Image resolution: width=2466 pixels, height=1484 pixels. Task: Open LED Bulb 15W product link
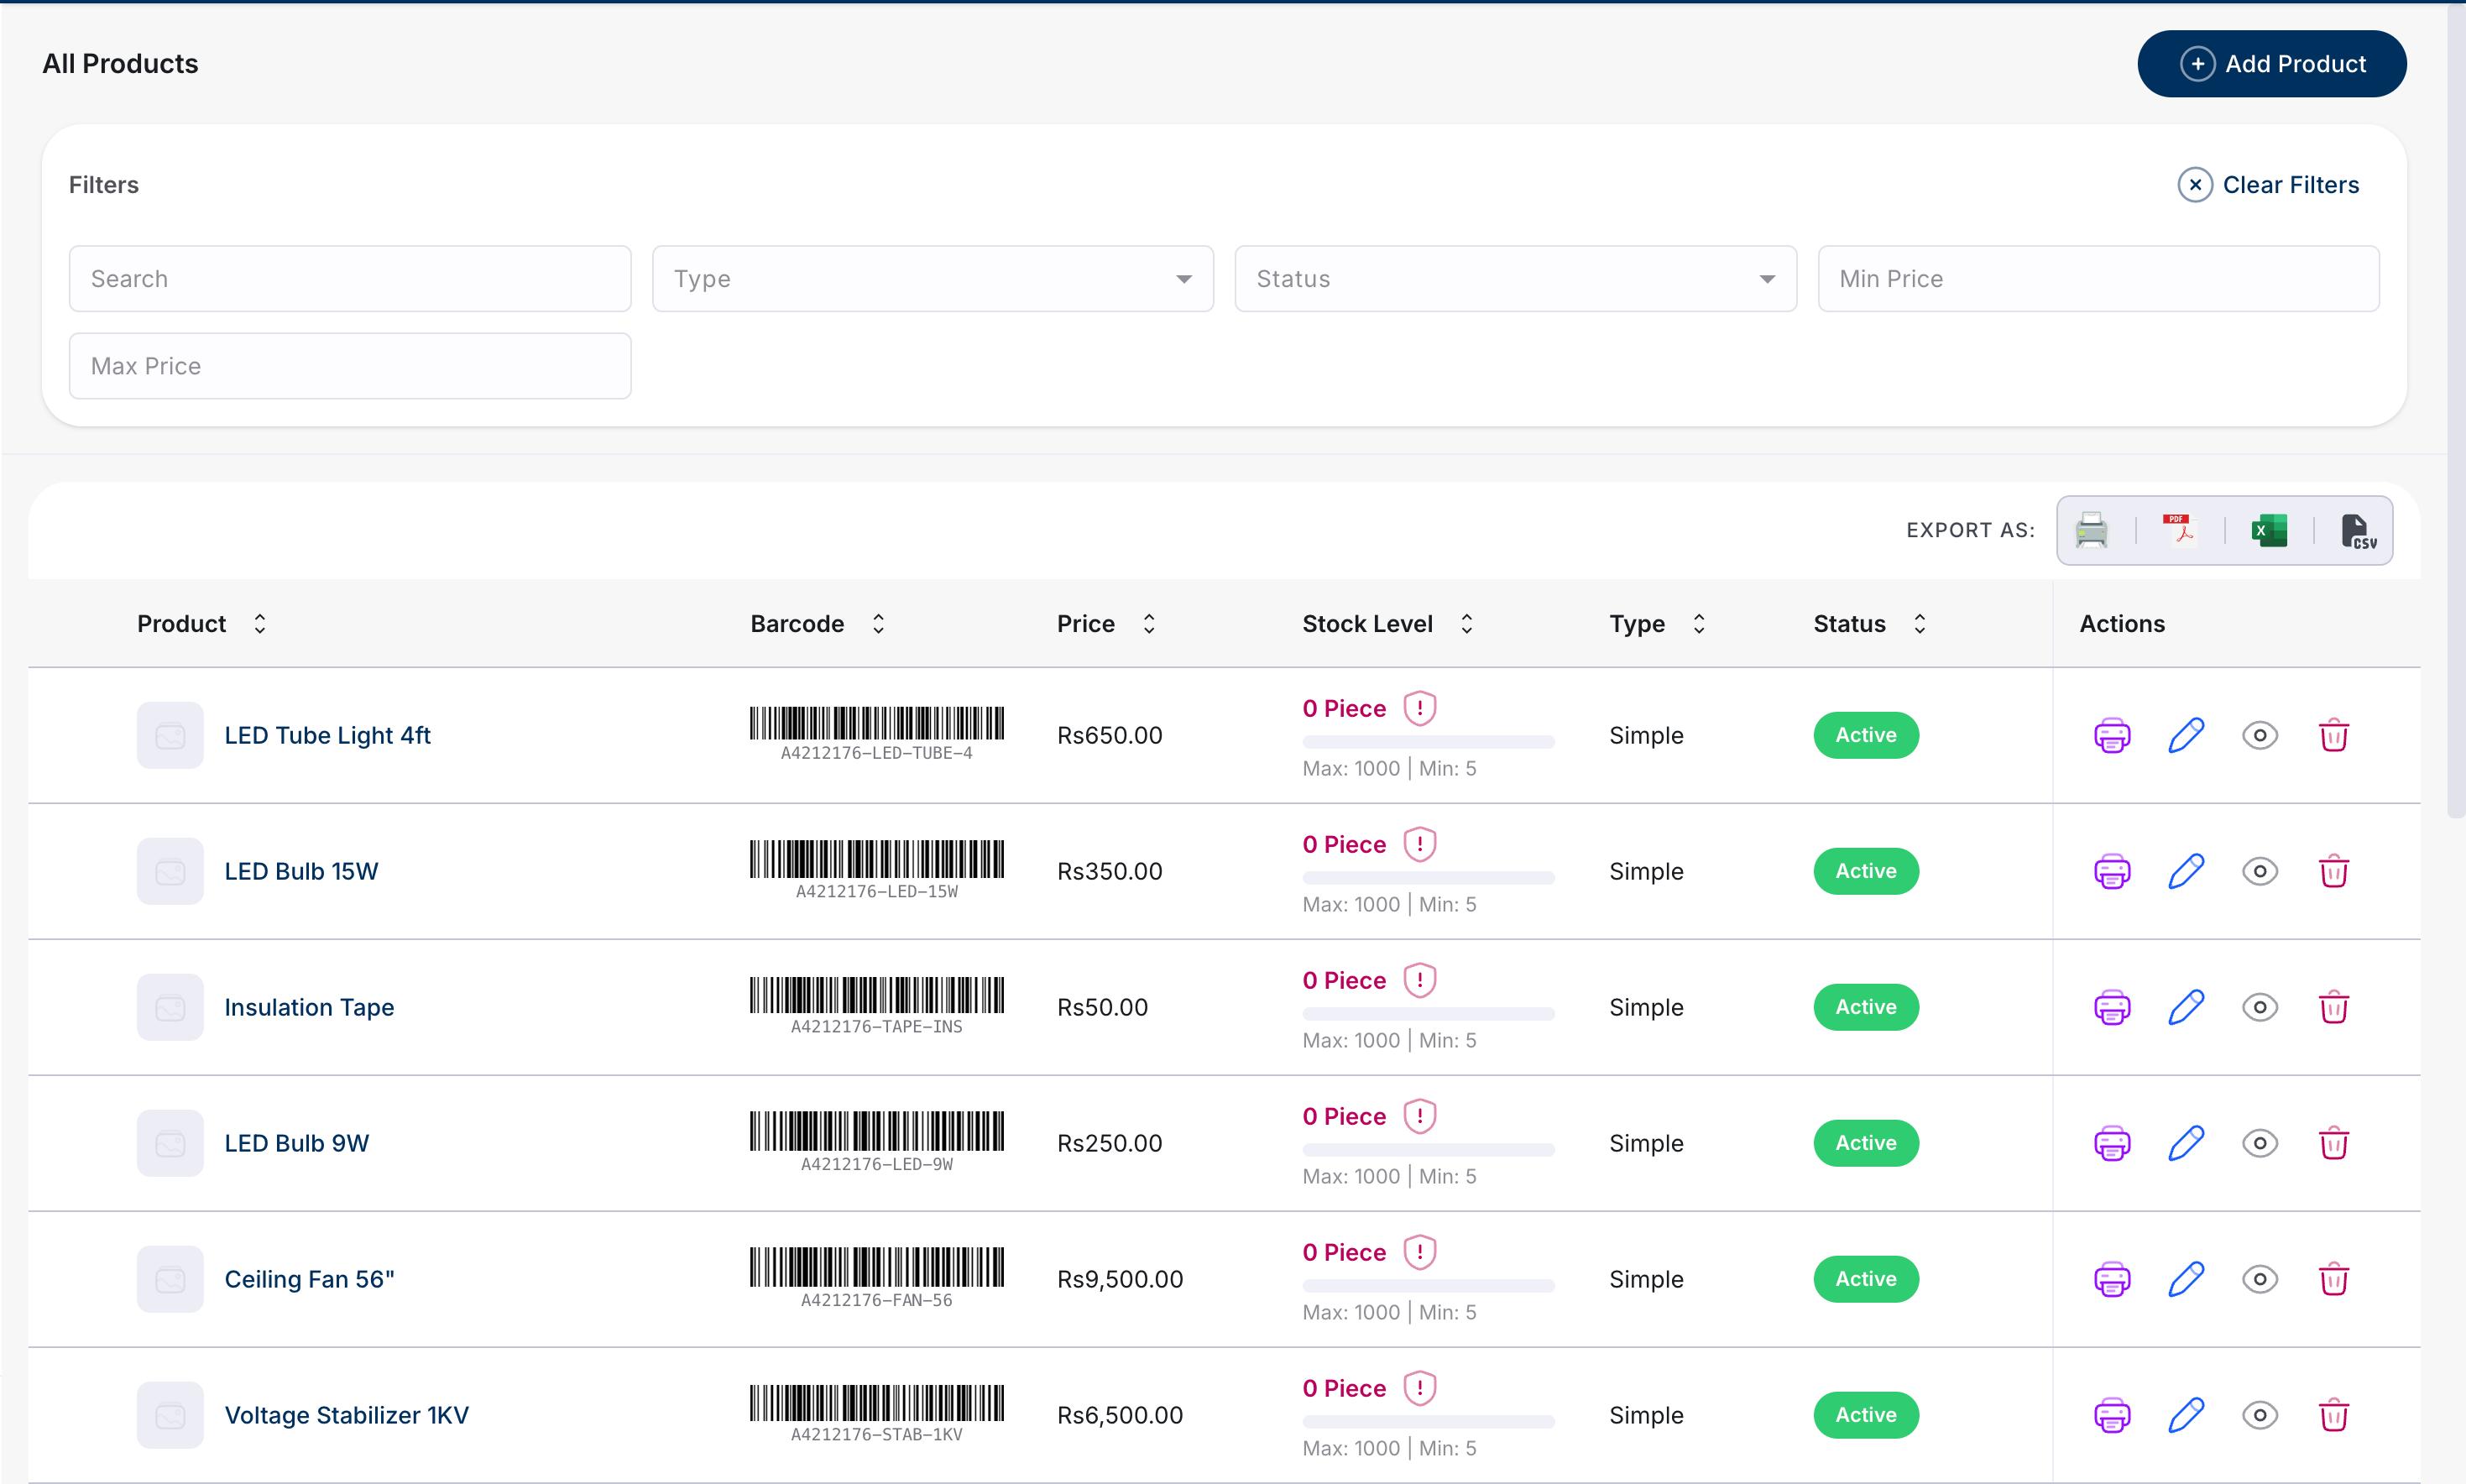pos(301,872)
